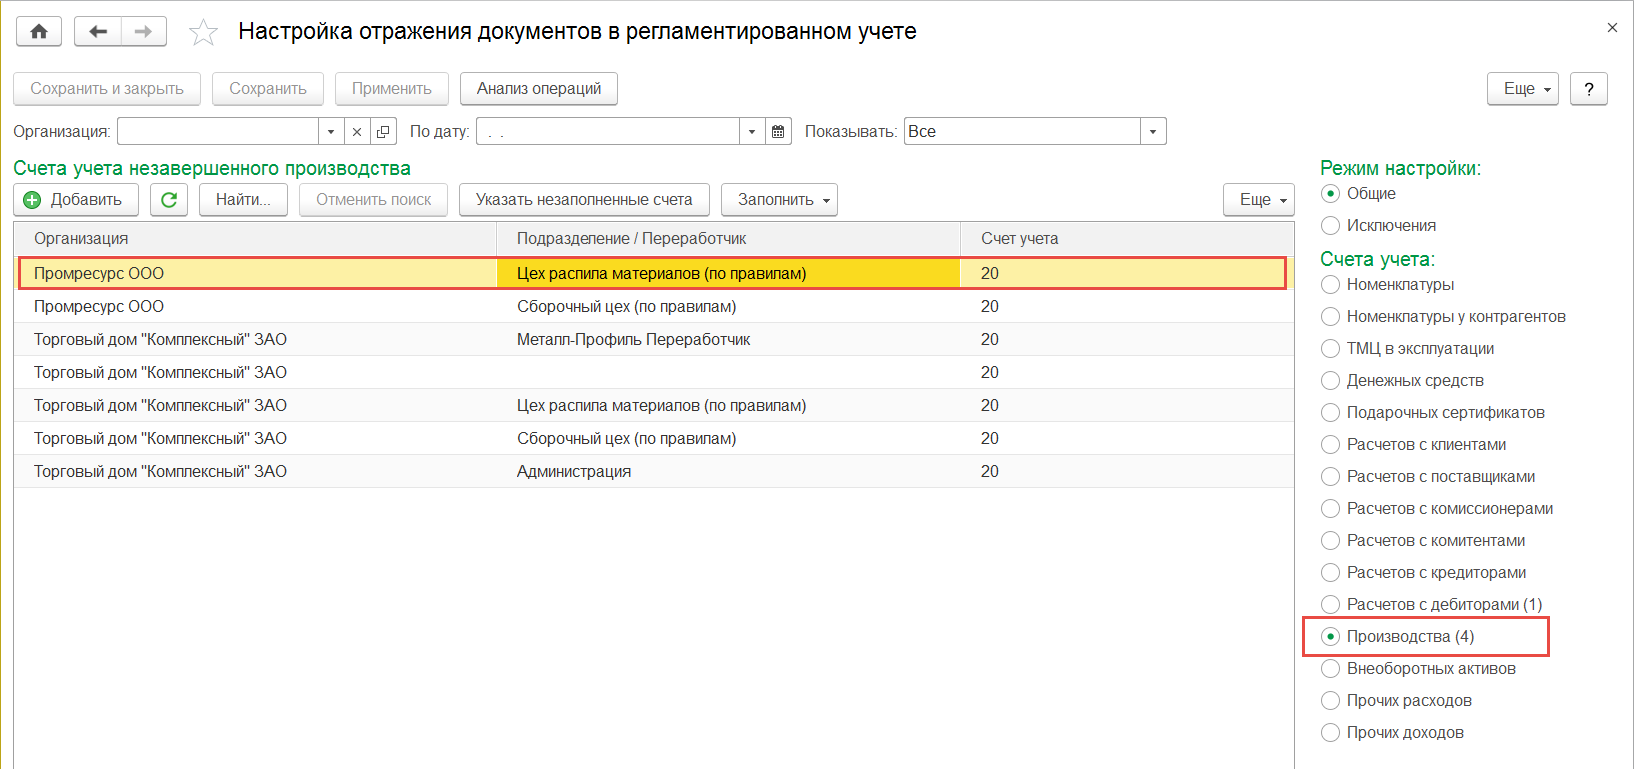
Task: Open the calendar date picker icon
Action: coord(778,132)
